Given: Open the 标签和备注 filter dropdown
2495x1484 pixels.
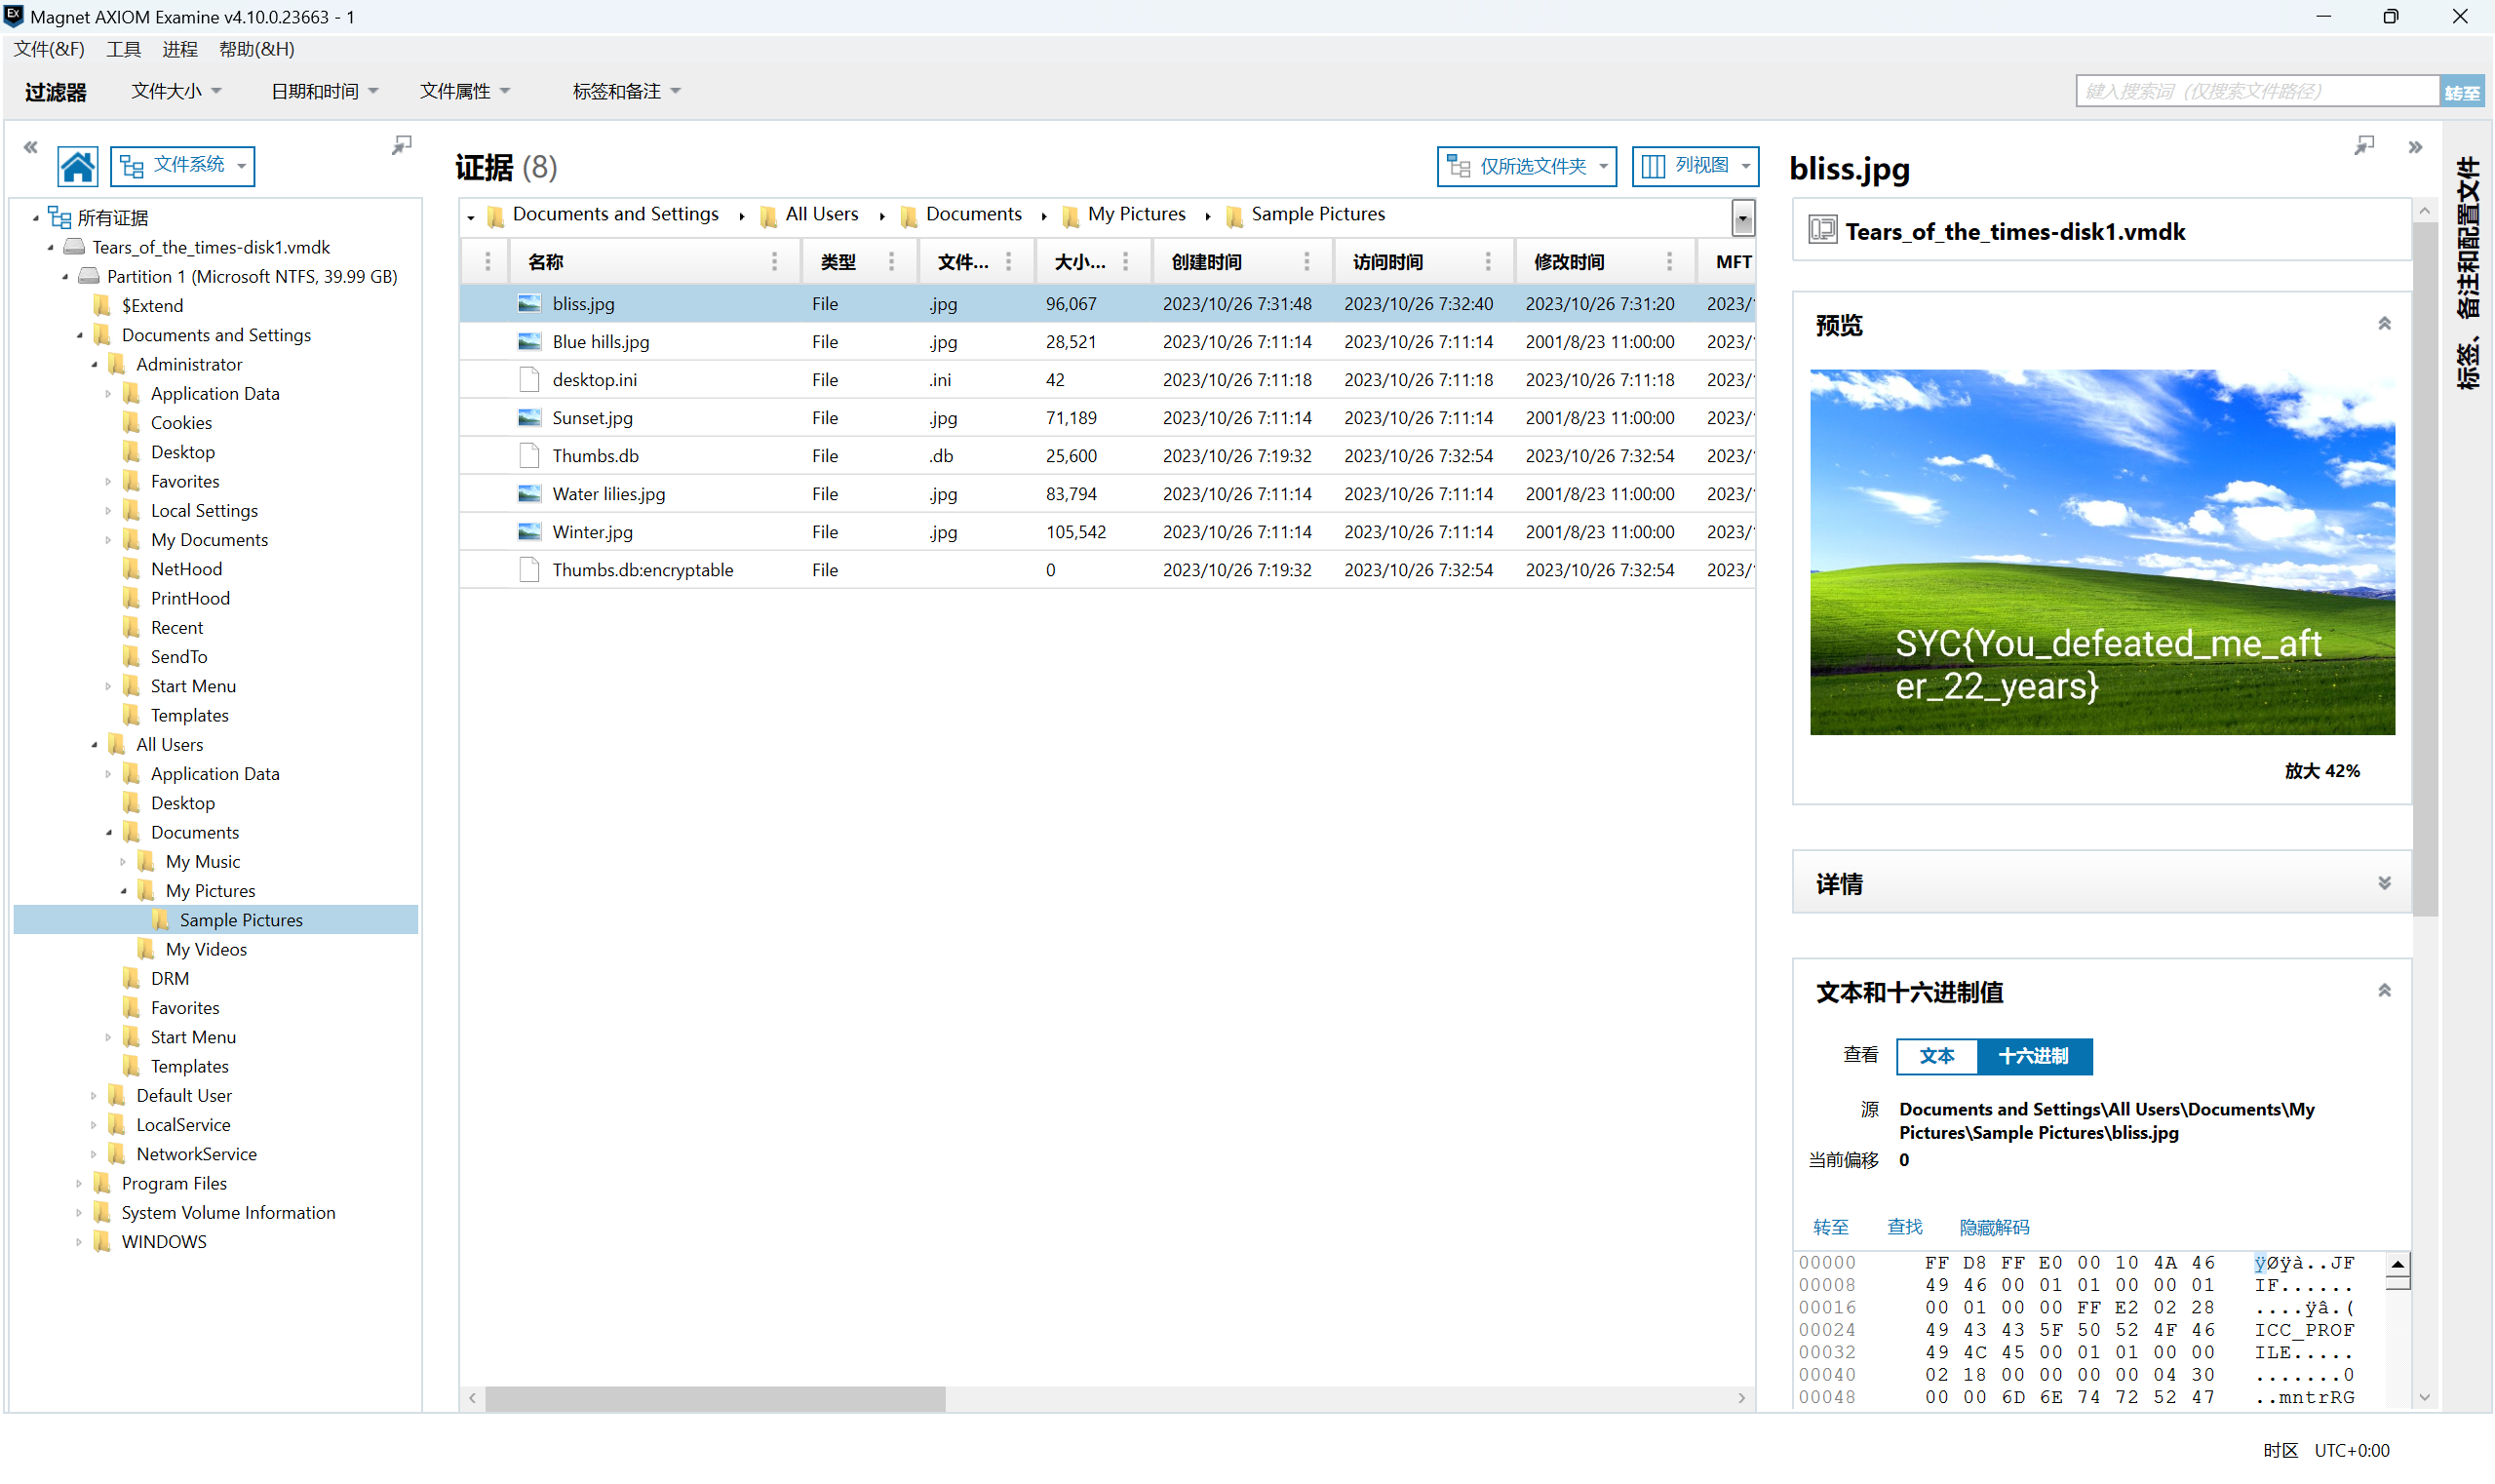Looking at the screenshot, I should pos(626,91).
